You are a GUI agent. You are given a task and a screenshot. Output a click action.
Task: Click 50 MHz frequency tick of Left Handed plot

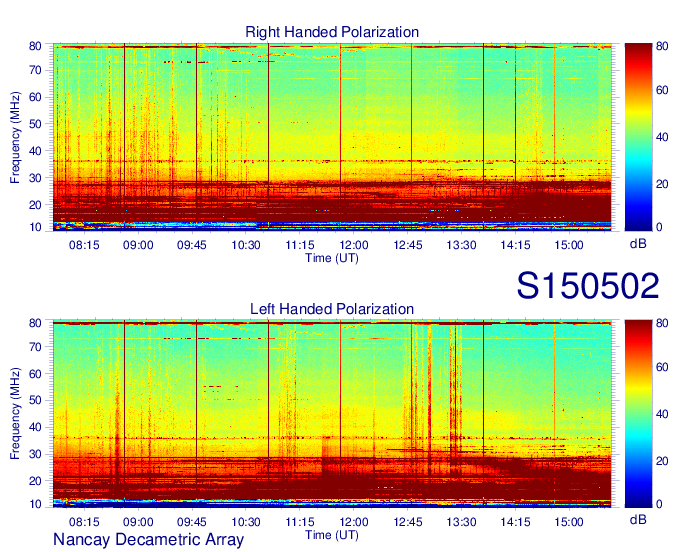35,400
